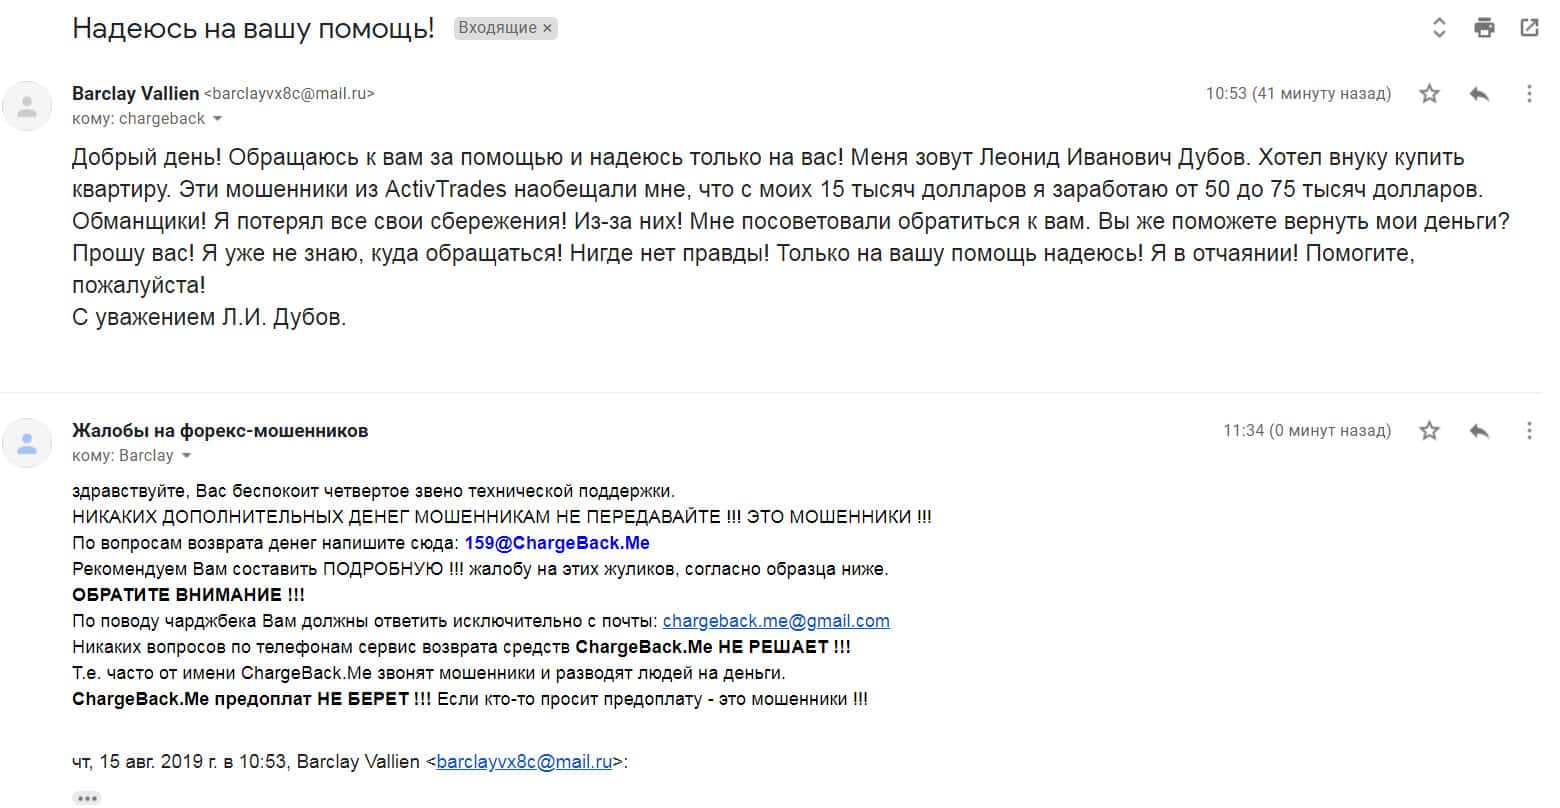Open more options for Barclay's message
Image resolution: width=1560 pixels, height=808 pixels.
coord(1529,94)
